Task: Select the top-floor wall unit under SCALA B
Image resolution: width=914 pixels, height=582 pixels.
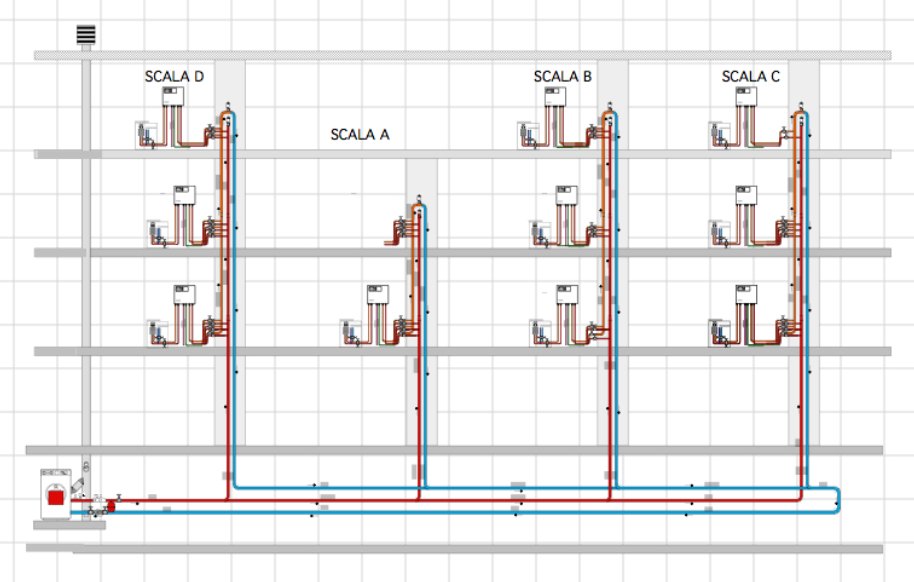Action: [555, 96]
